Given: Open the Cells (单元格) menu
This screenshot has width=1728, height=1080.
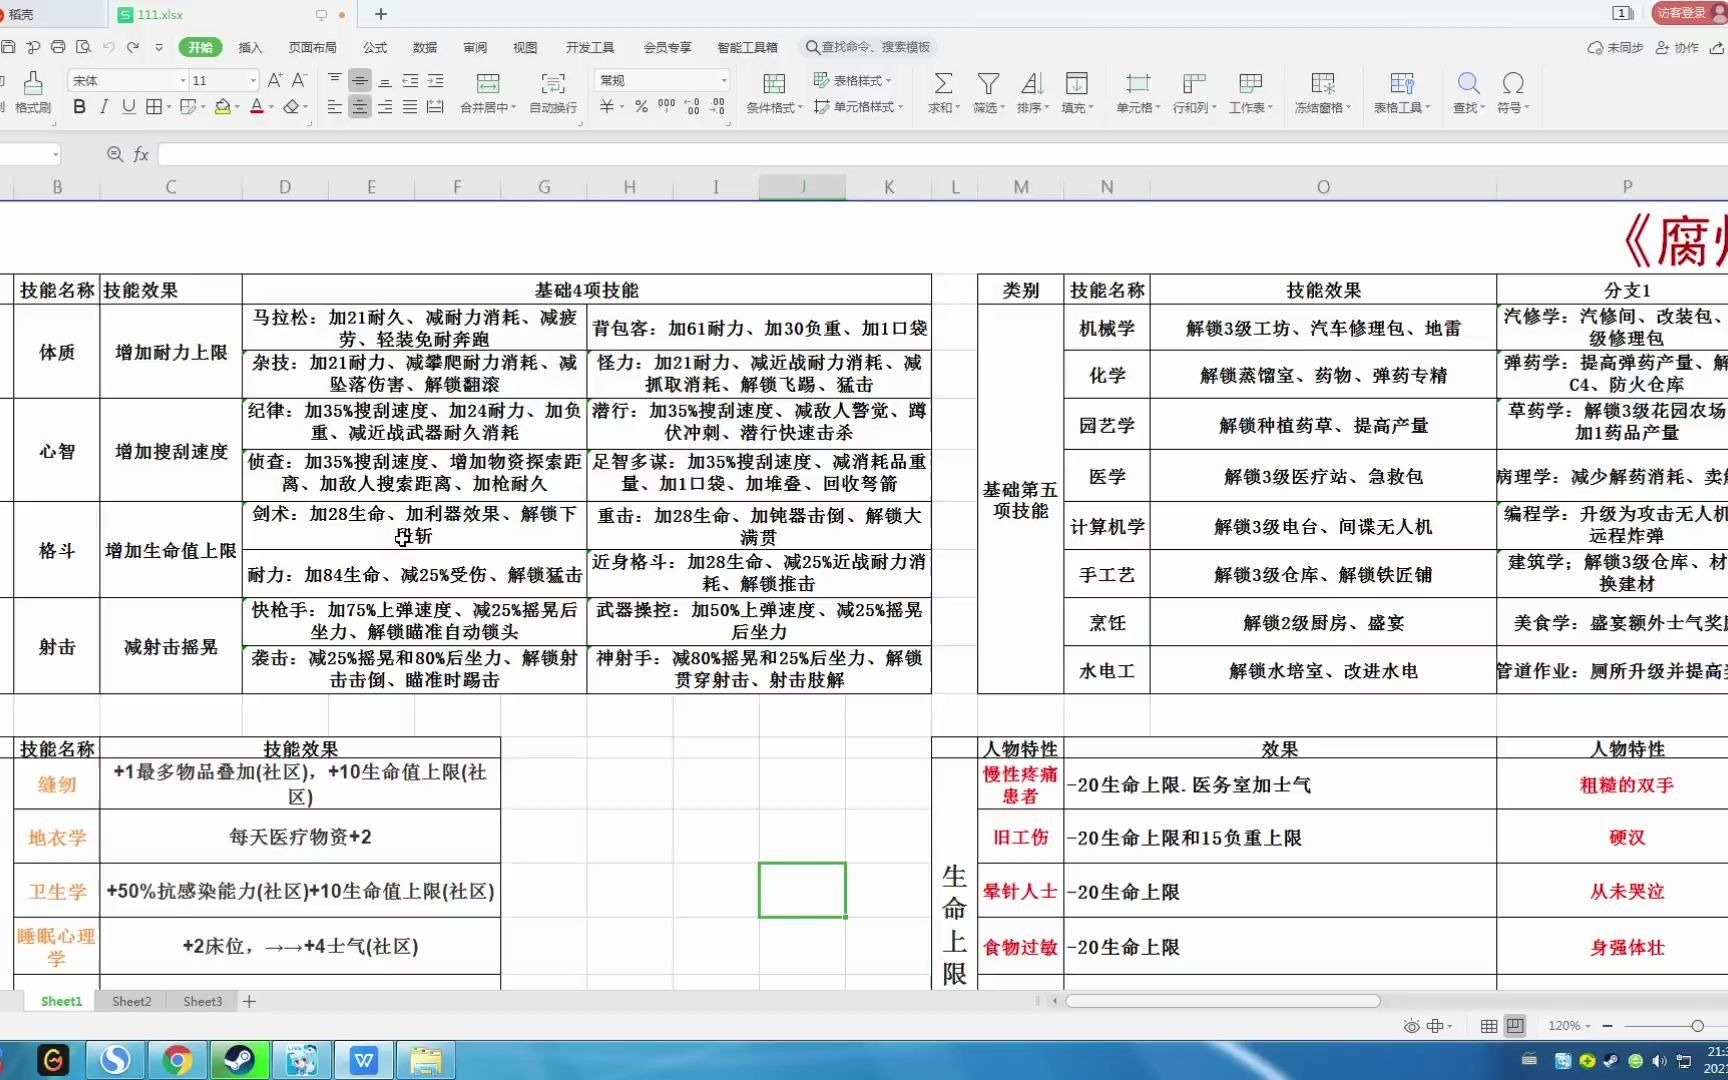Looking at the screenshot, I should point(1138,92).
